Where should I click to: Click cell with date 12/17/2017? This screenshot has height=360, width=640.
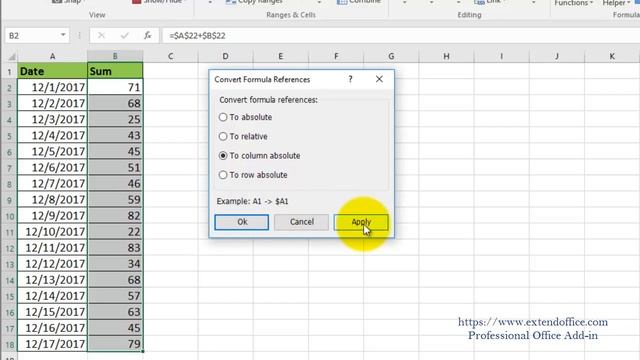[x=52, y=344]
